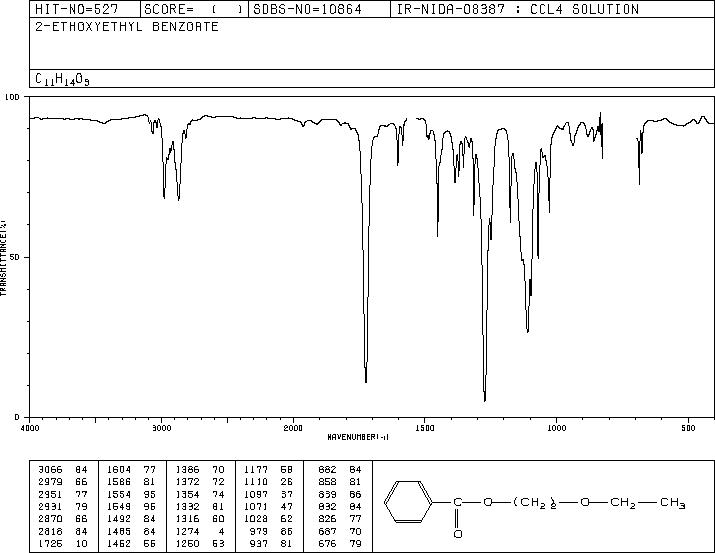Click the 3066 peak table entry
The height and width of the screenshot is (553, 715).
[x=62, y=469]
